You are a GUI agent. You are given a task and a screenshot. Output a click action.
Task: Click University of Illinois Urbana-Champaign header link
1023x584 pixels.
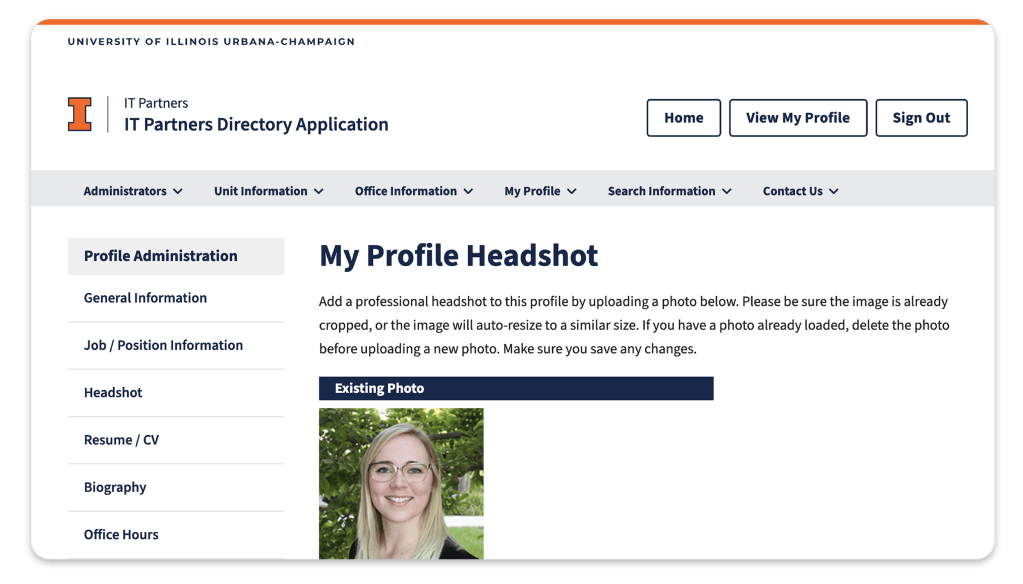pos(211,42)
